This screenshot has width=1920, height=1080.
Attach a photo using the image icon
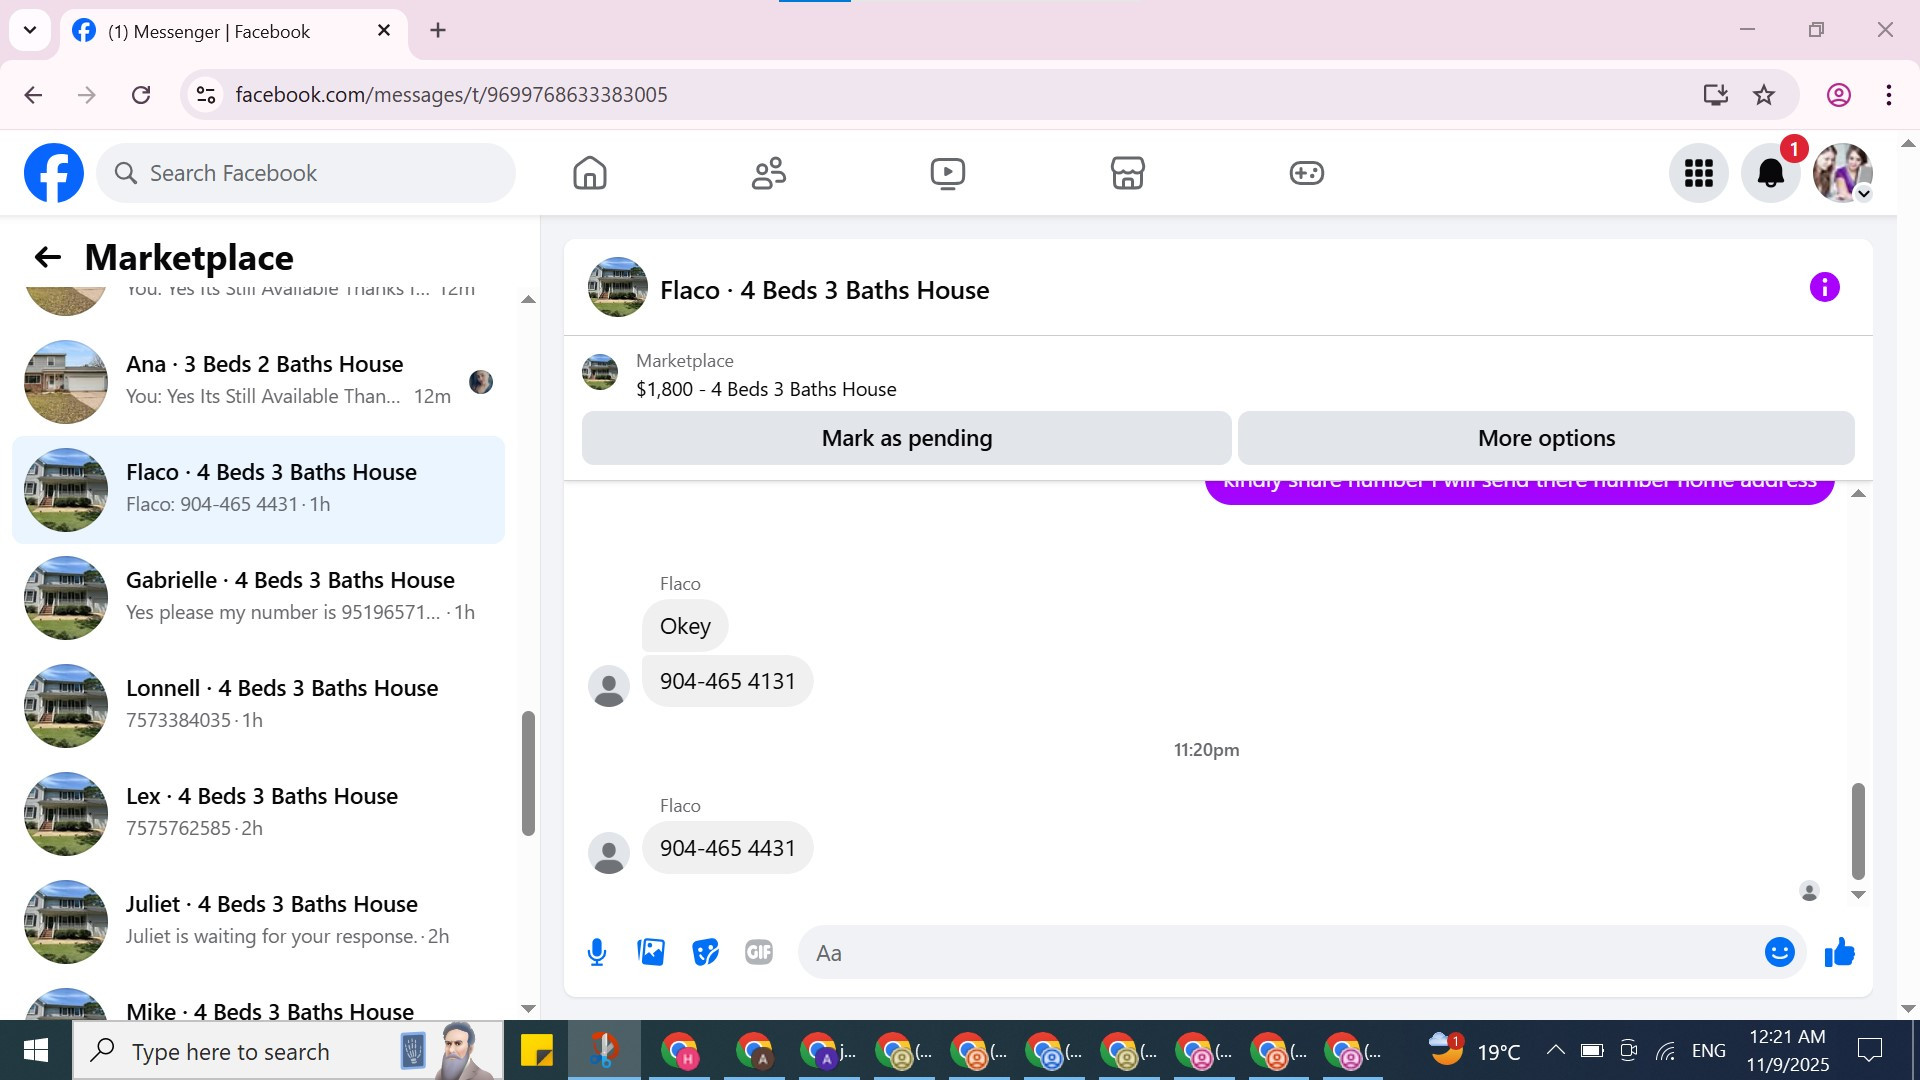pyautogui.click(x=651, y=952)
